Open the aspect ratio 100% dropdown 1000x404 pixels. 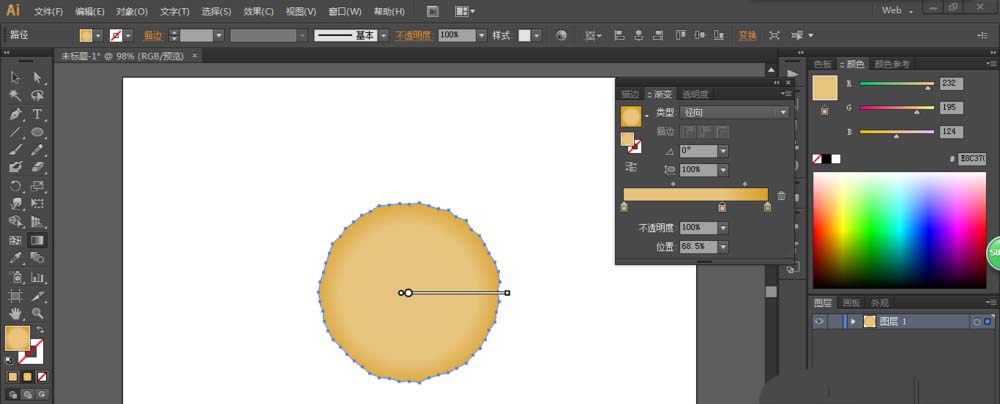point(723,170)
